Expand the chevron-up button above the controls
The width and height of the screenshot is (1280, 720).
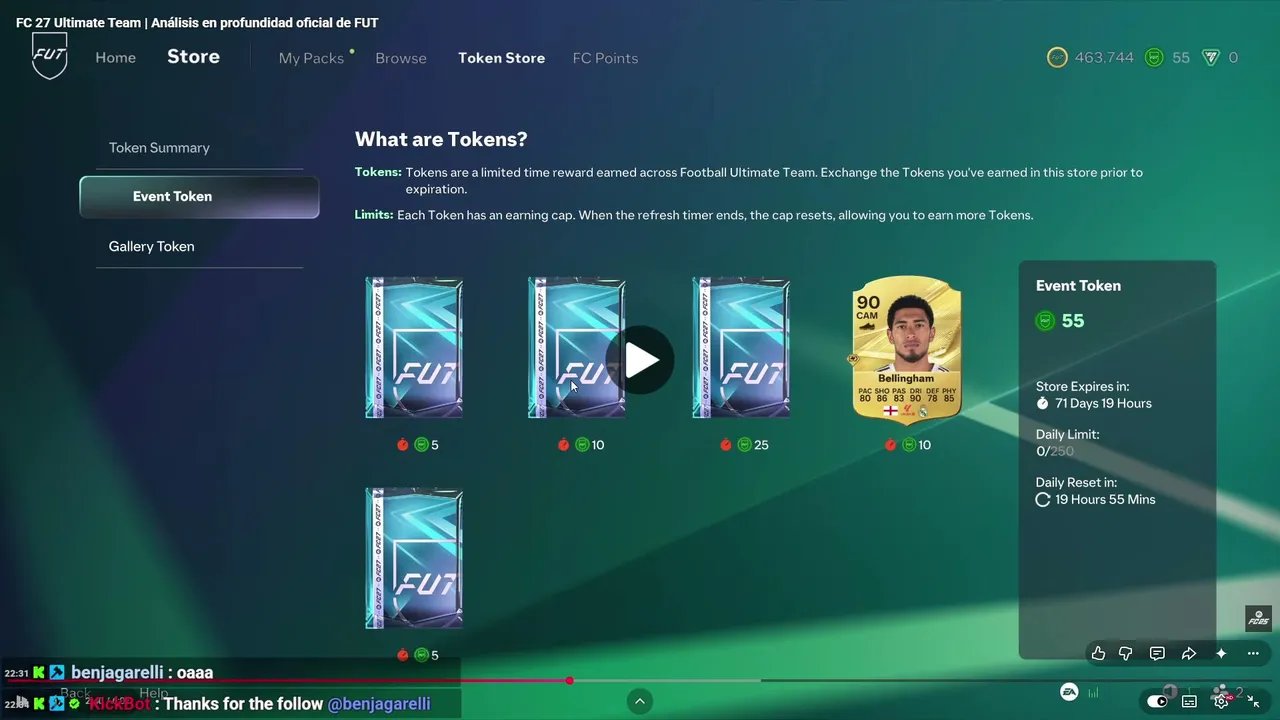tap(640, 701)
